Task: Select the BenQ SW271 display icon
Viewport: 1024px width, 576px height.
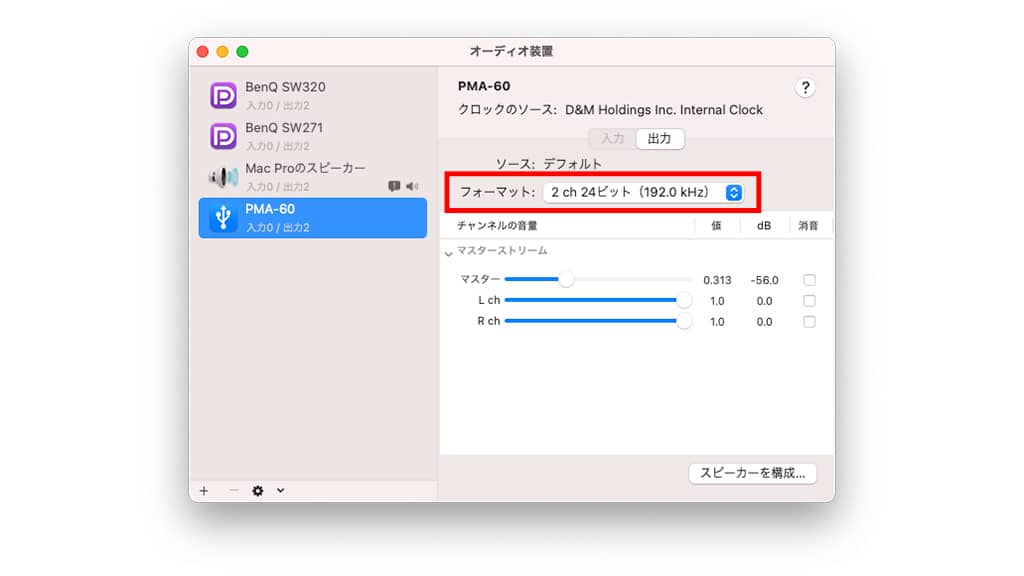Action: click(223, 136)
